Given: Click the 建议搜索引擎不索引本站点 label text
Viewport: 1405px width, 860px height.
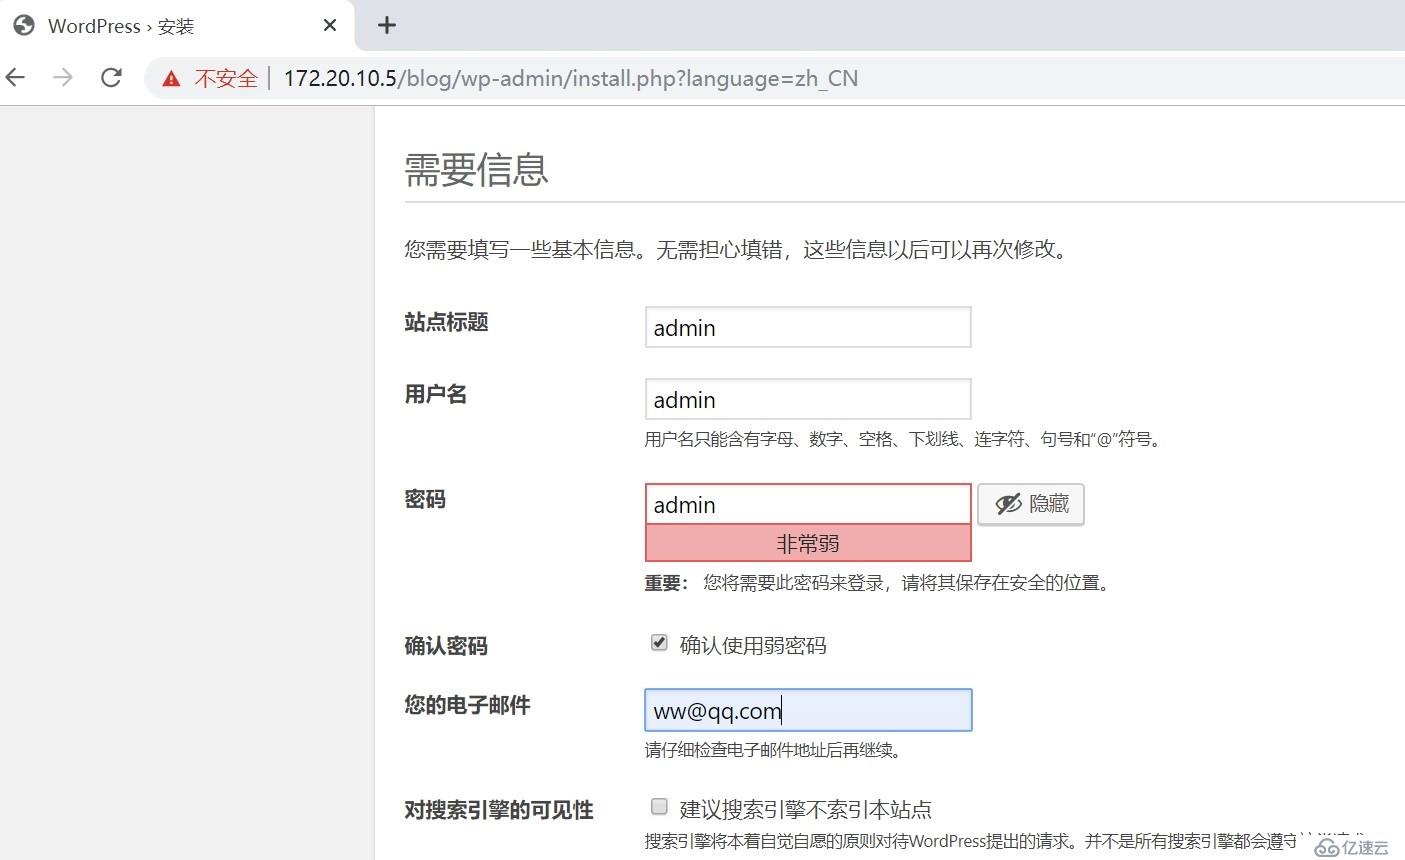Looking at the screenshot, I should 806,809.
